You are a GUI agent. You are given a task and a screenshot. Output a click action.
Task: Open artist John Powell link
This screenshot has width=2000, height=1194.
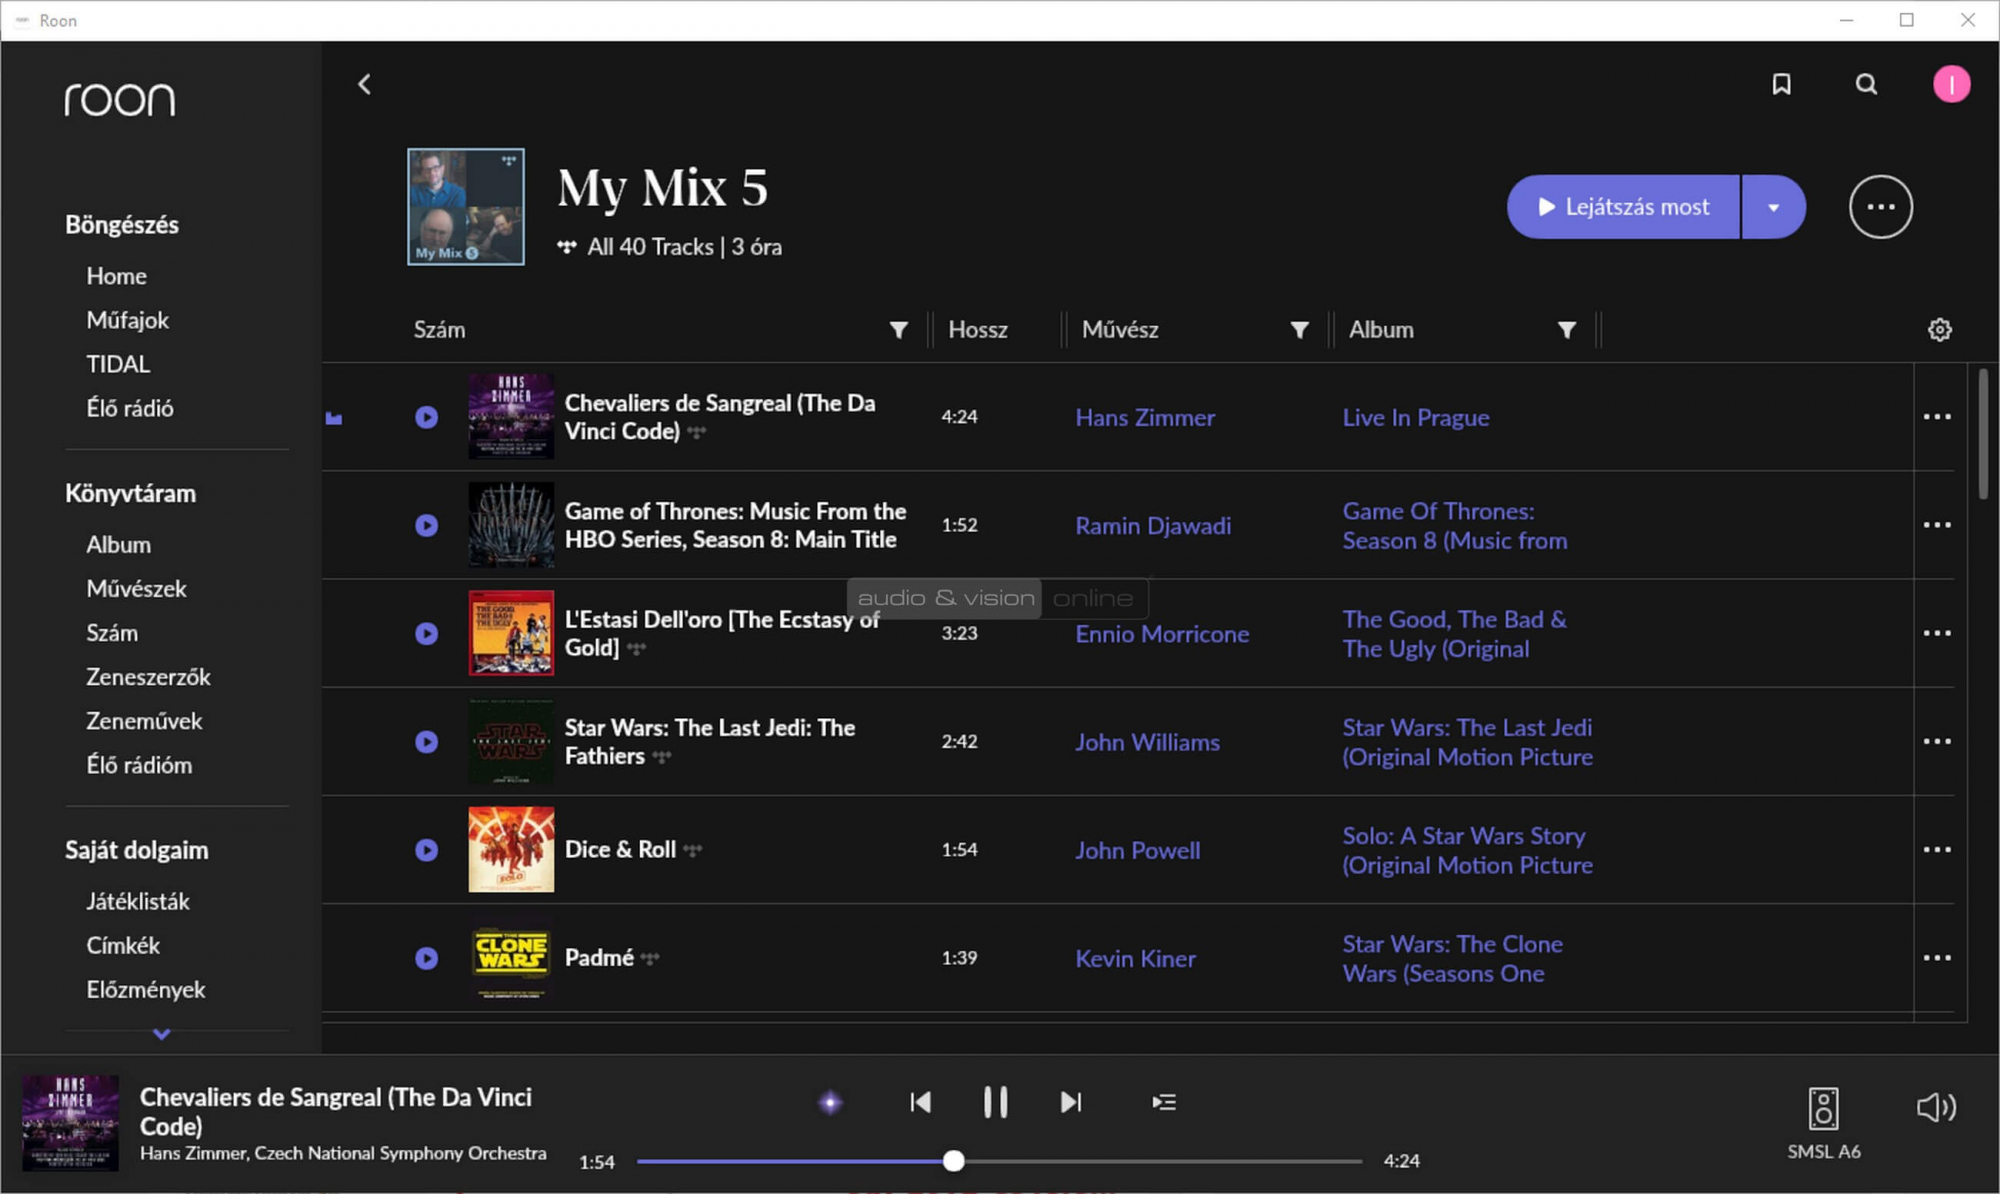click(1137, 850)
